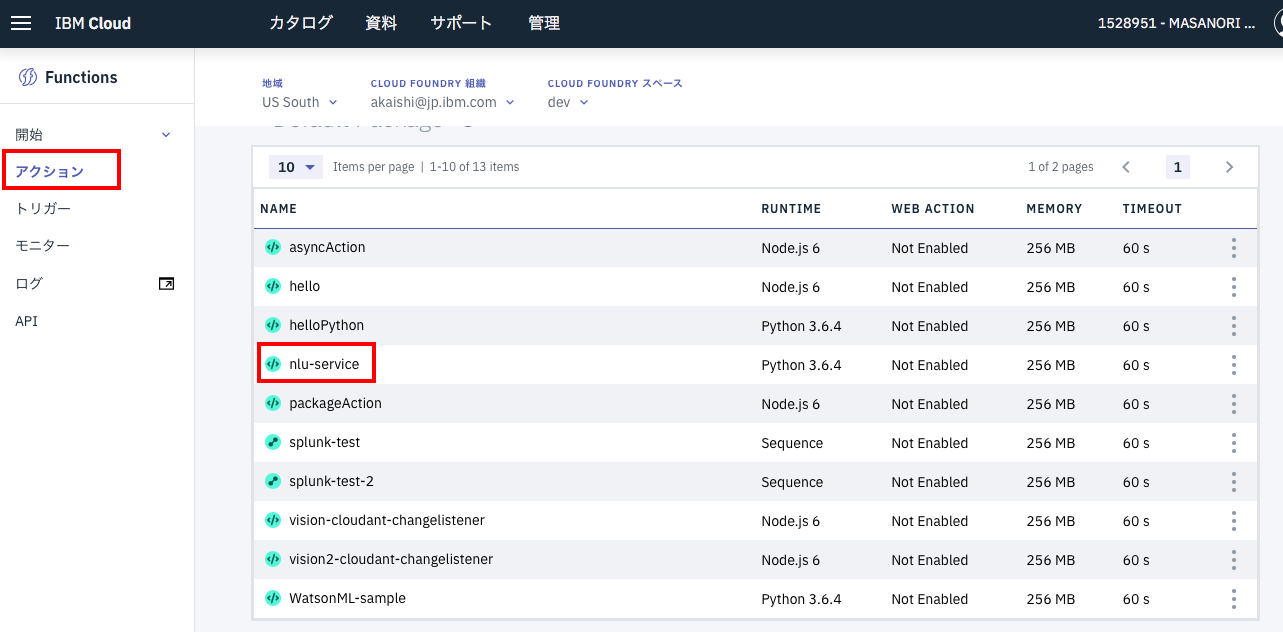Open the hamburger navigation menu

coord(20,23)
